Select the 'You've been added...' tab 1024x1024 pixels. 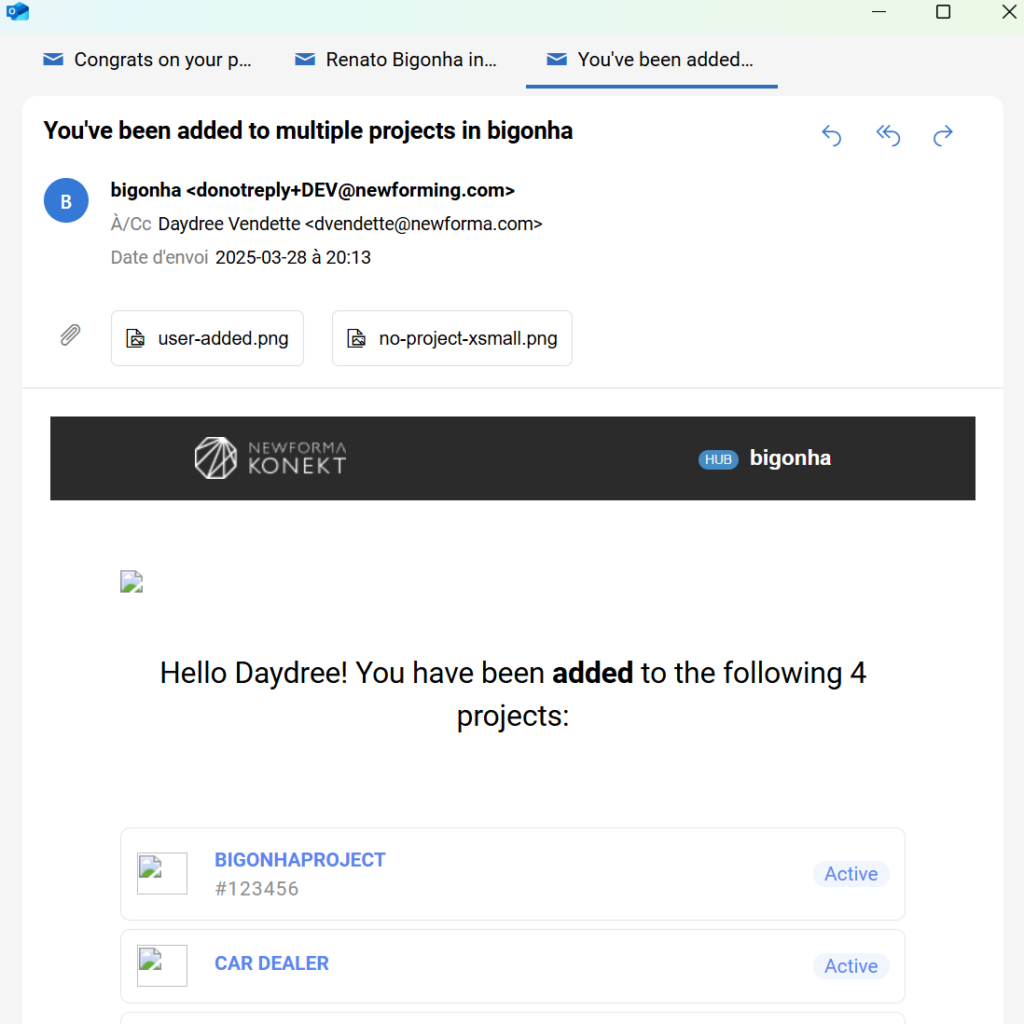pos(651,59)
